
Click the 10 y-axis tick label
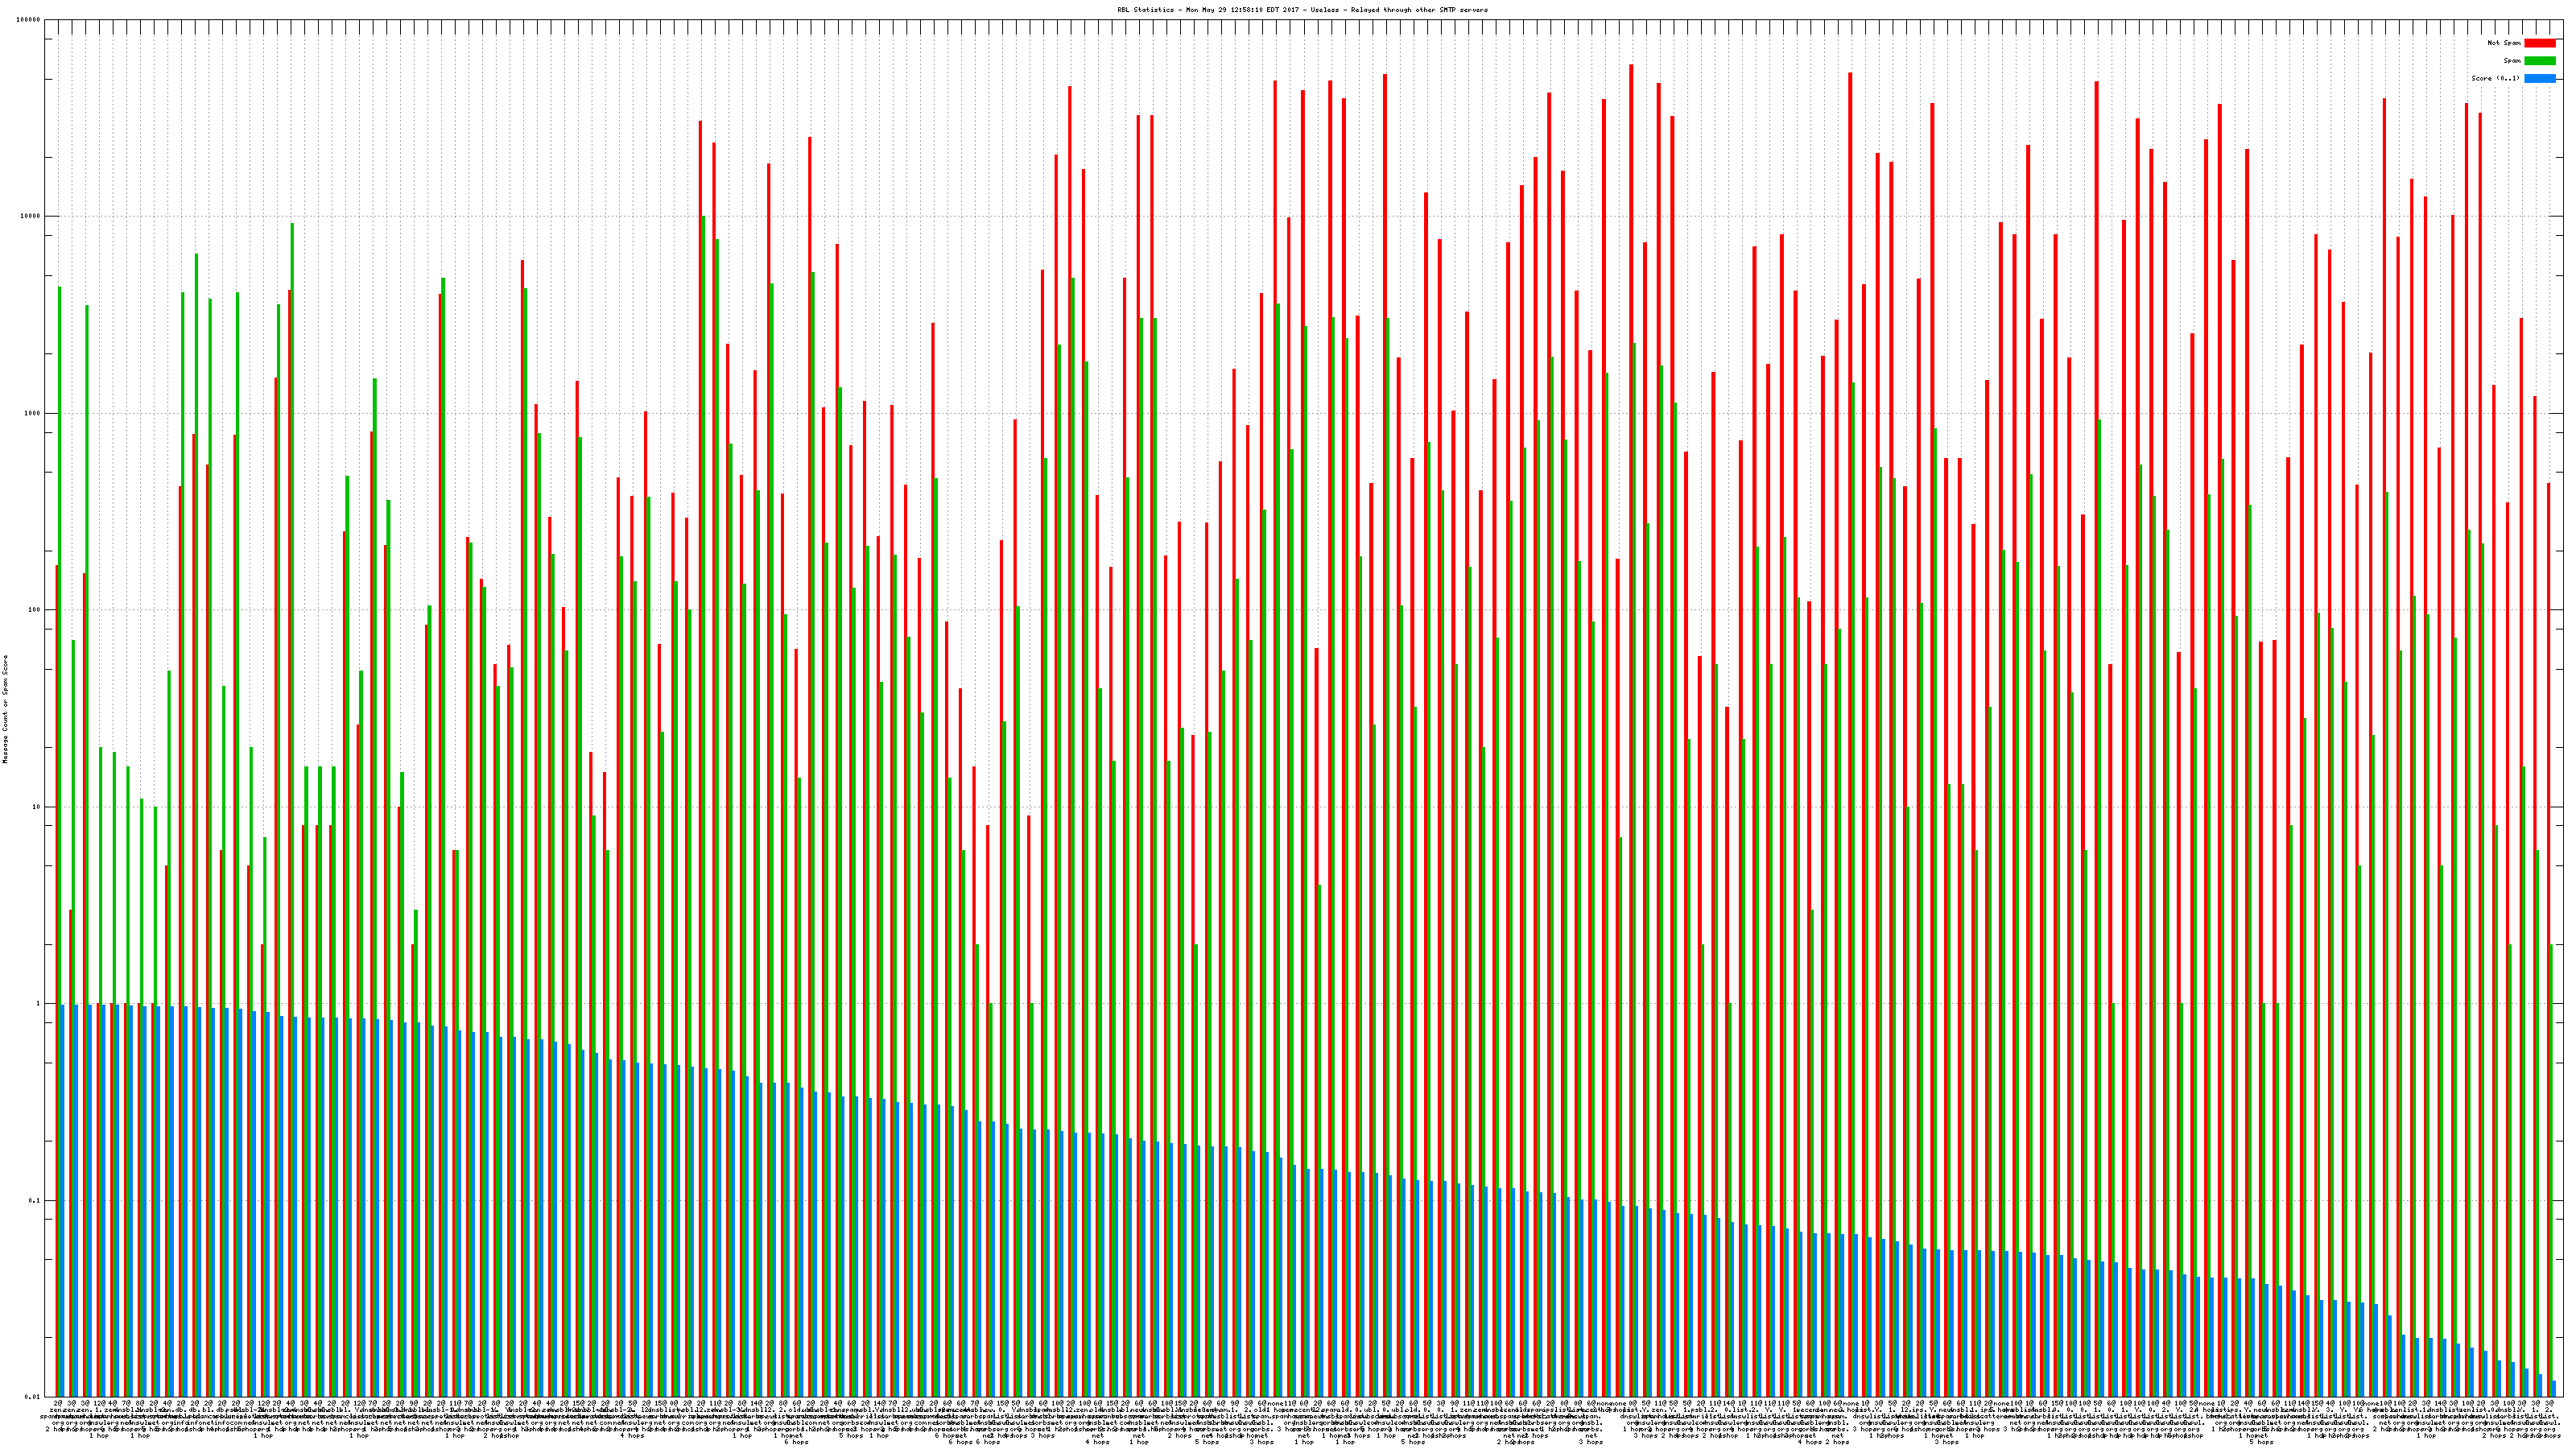(37, 807)
